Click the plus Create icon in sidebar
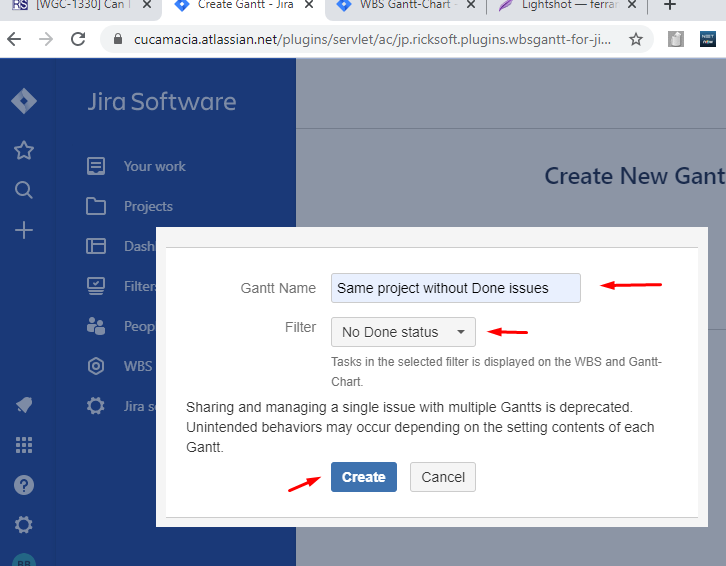 pos(24,230)
